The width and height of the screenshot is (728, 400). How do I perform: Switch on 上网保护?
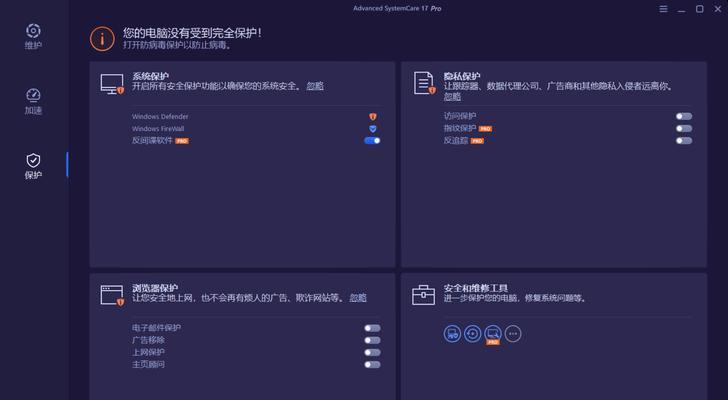click(x=372, y=352)
